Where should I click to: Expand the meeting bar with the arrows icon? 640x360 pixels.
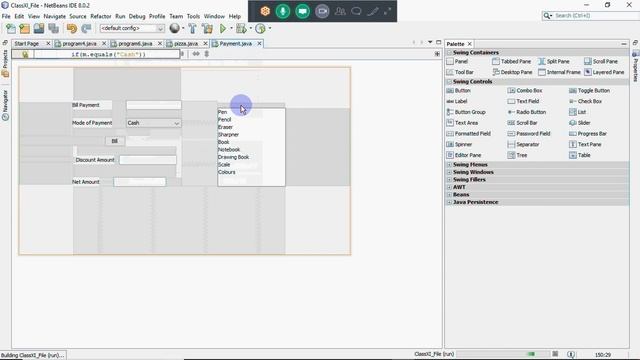click(x=387, y=11)
